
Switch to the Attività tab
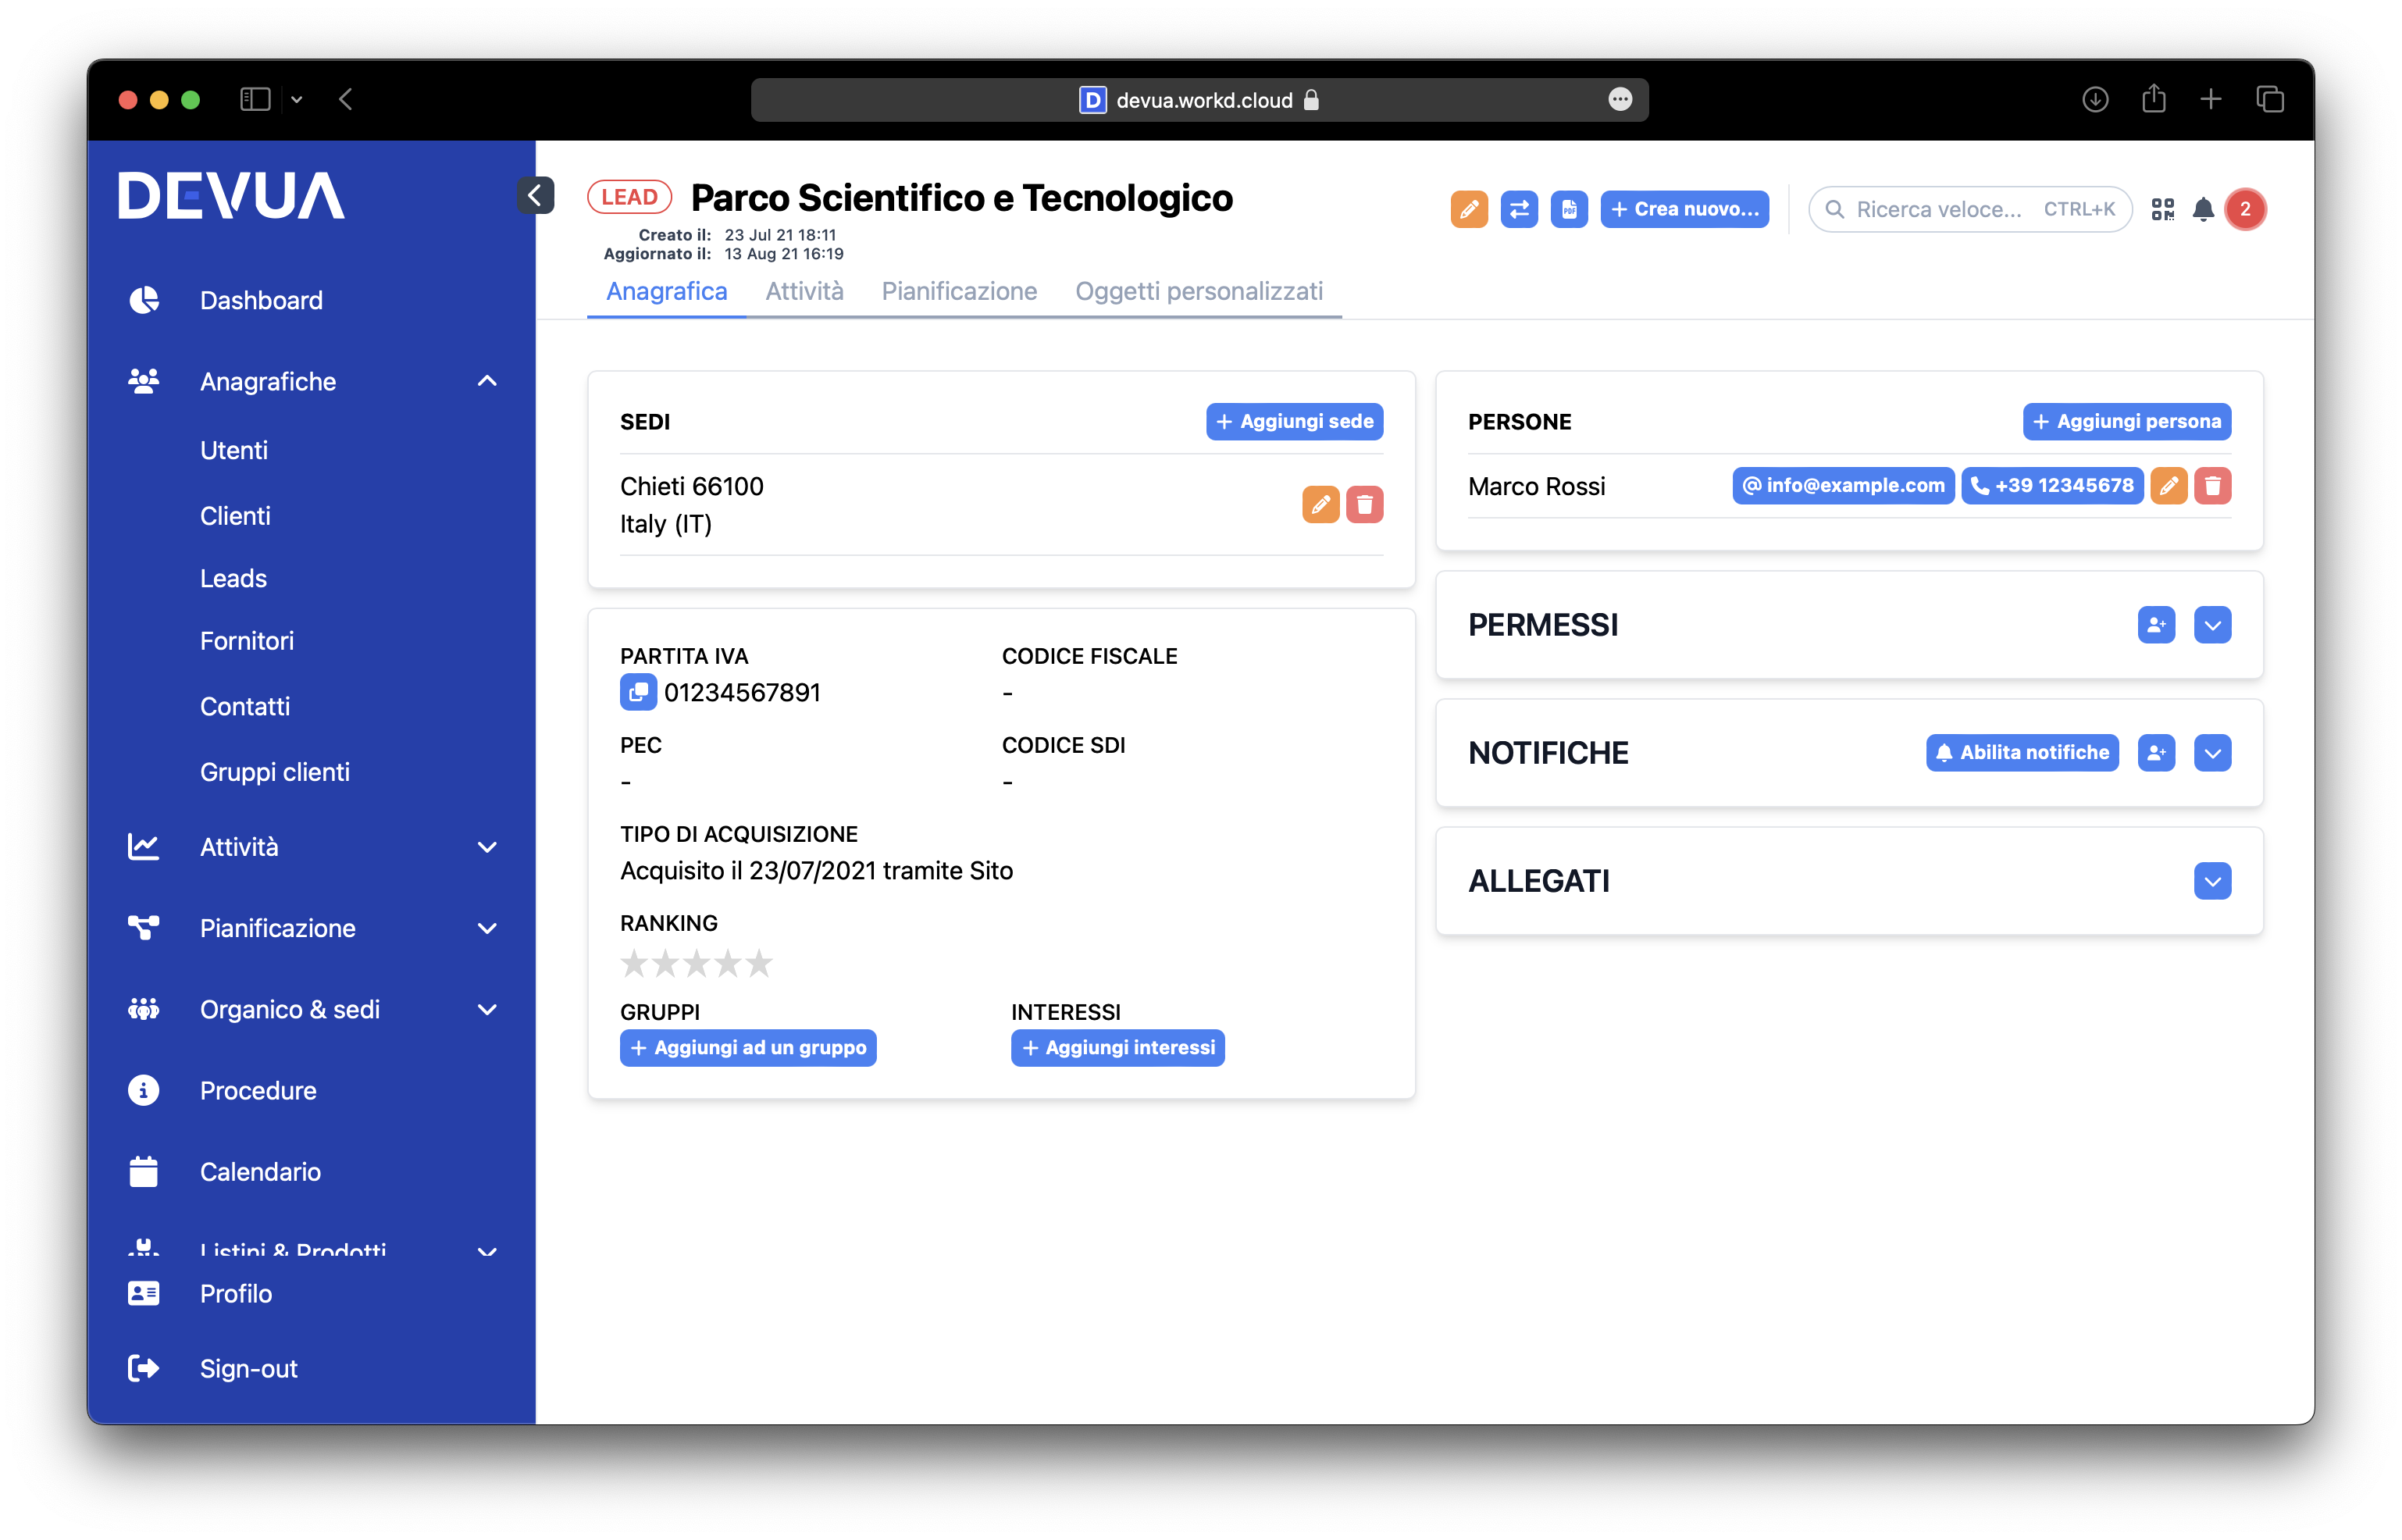804,291
